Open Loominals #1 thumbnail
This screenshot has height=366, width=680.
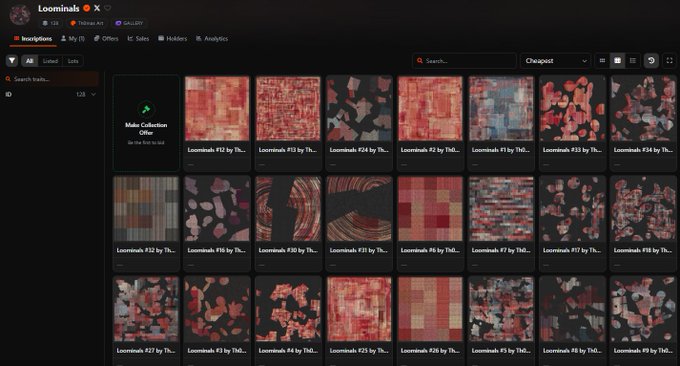coord(501,108)
